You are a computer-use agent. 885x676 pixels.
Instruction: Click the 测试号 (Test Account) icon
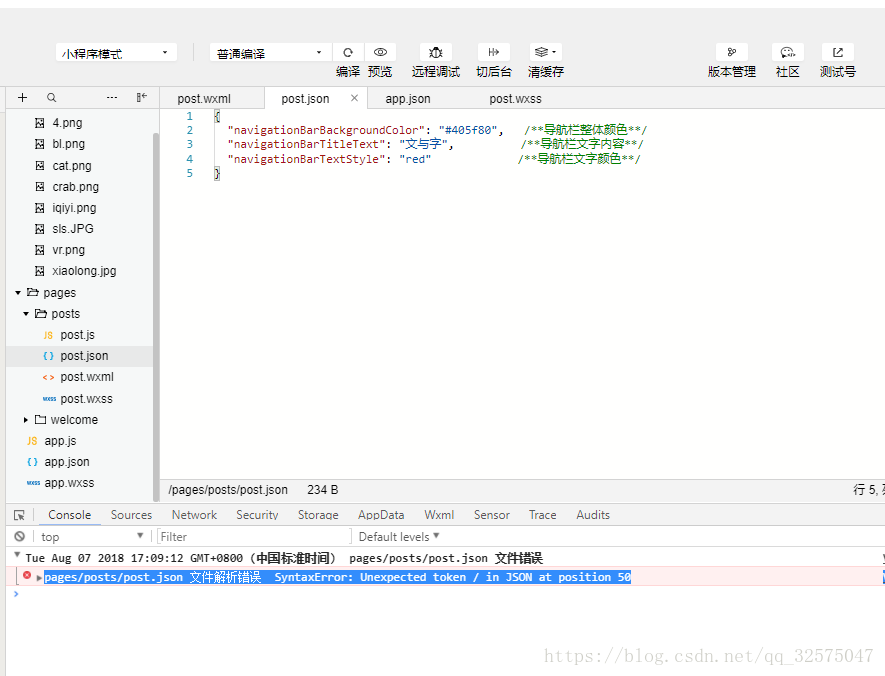pos(837,51)
